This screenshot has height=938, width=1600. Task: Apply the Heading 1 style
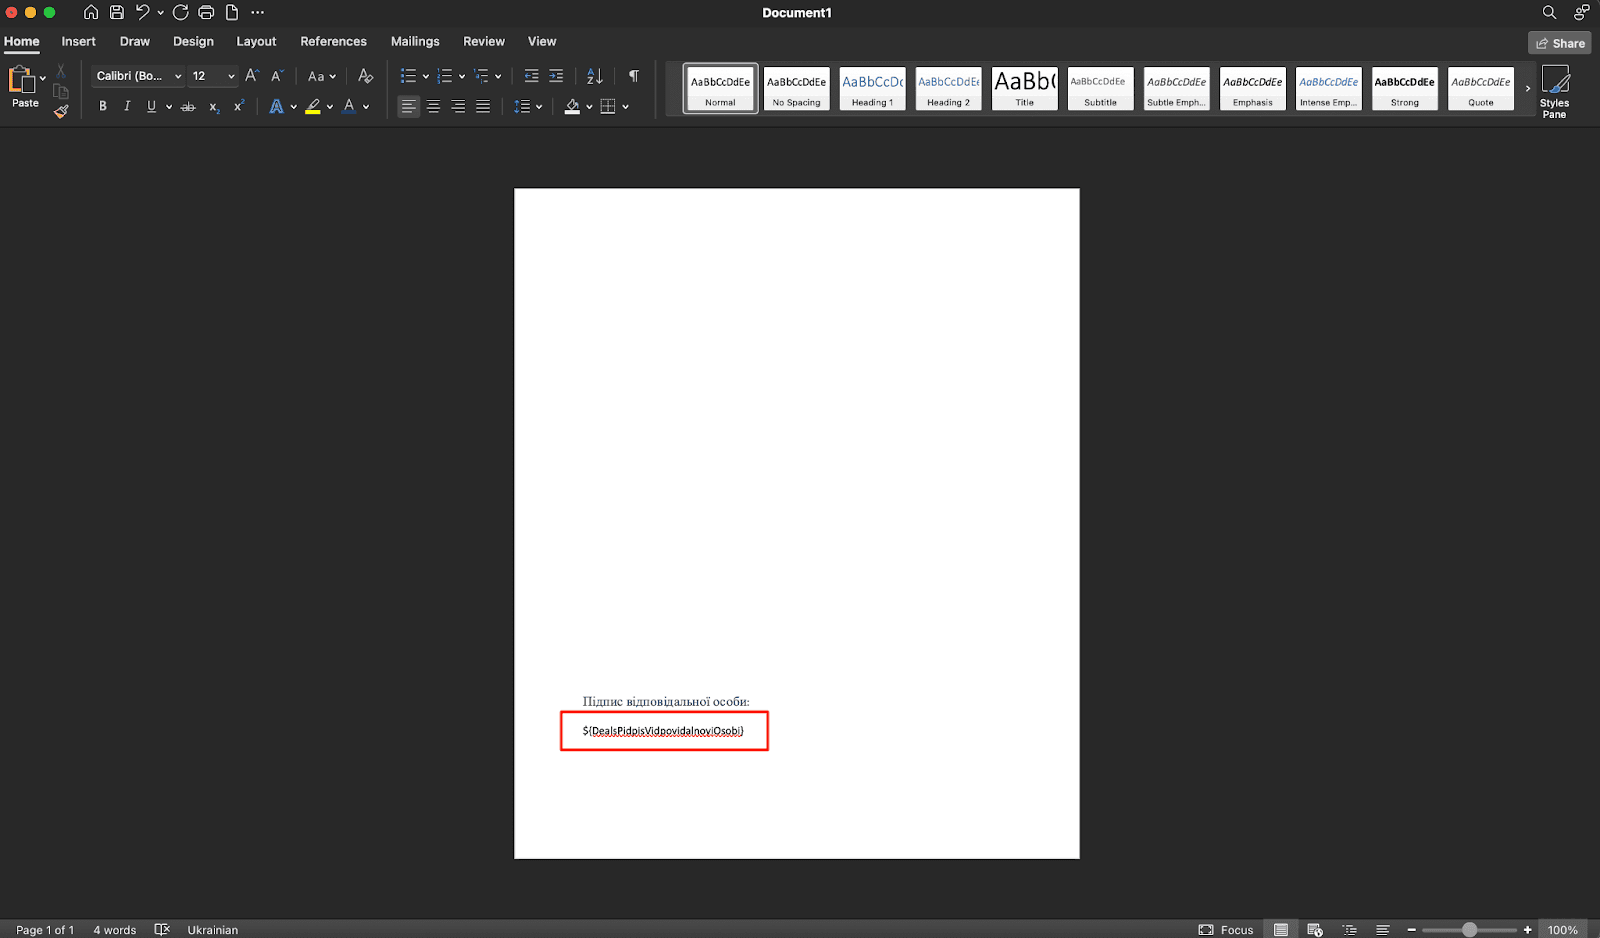(x=872, y=88)
